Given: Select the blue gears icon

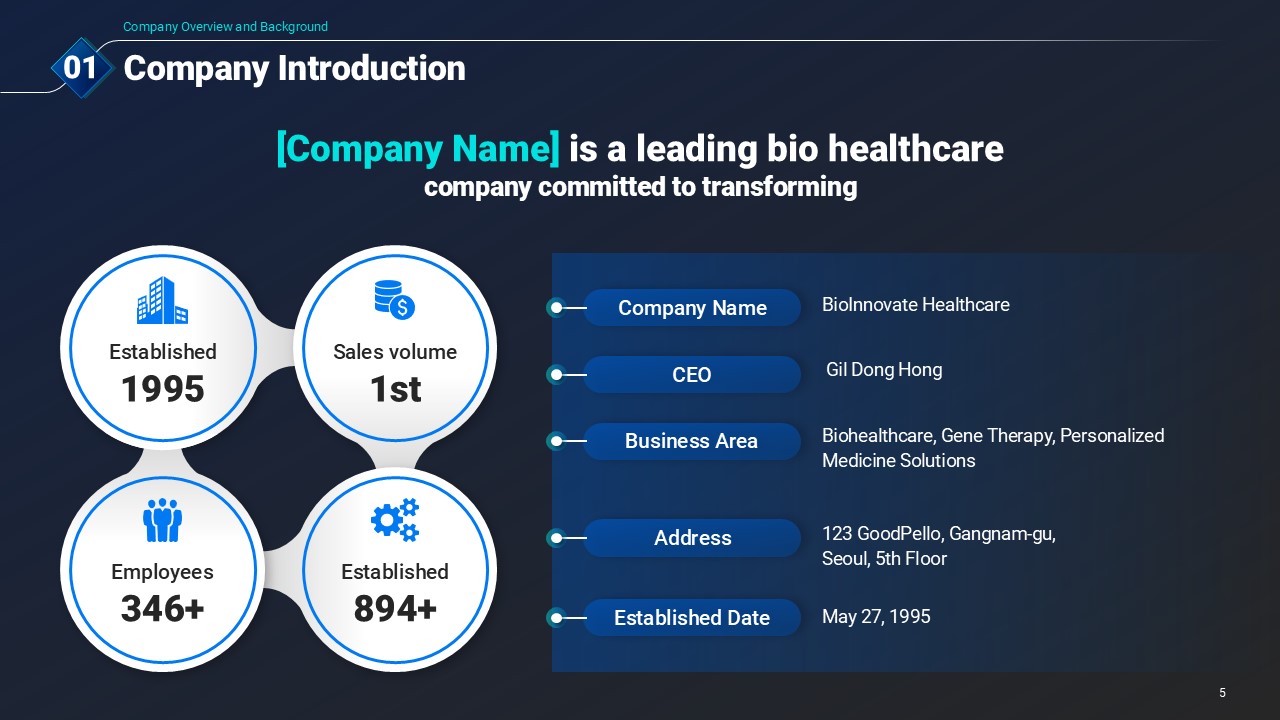Looking at the screenshot, I should click(x=395, y=520).
